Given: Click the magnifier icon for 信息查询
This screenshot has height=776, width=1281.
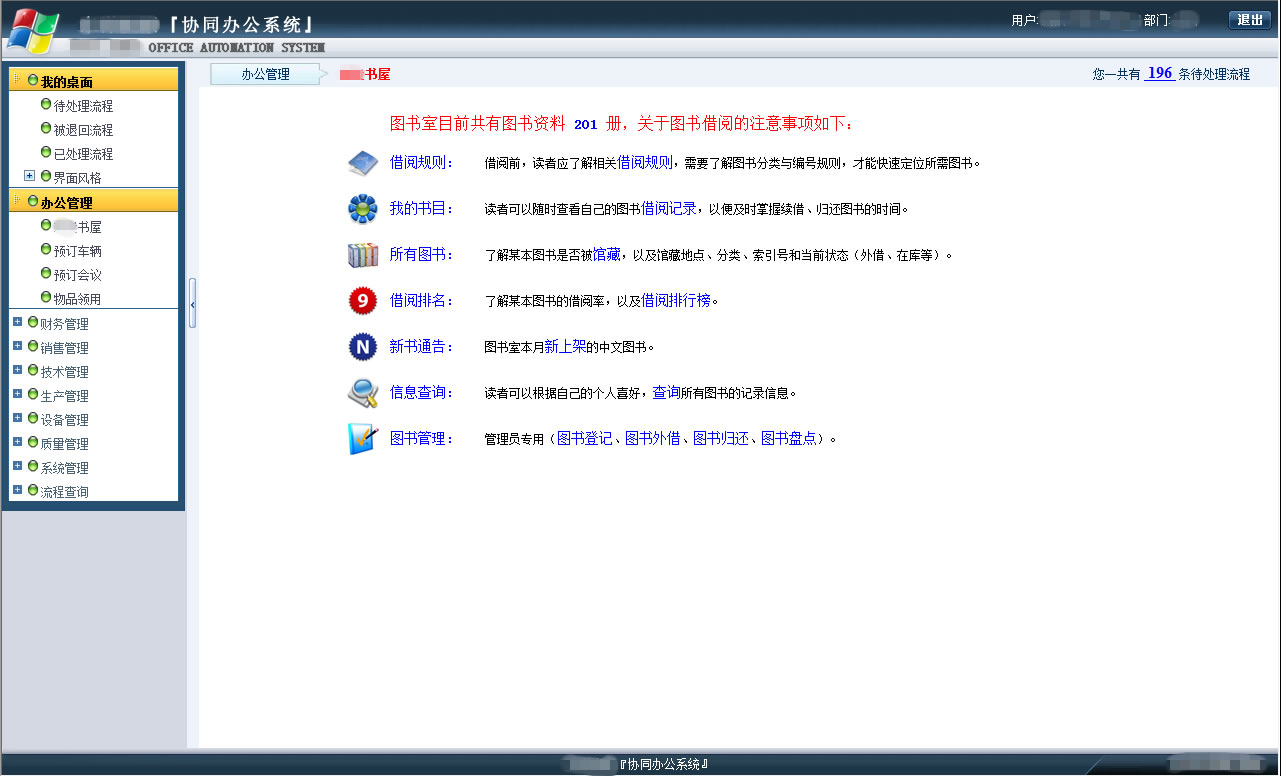Looking at the screenshot, I should click(x=362, y=393).
